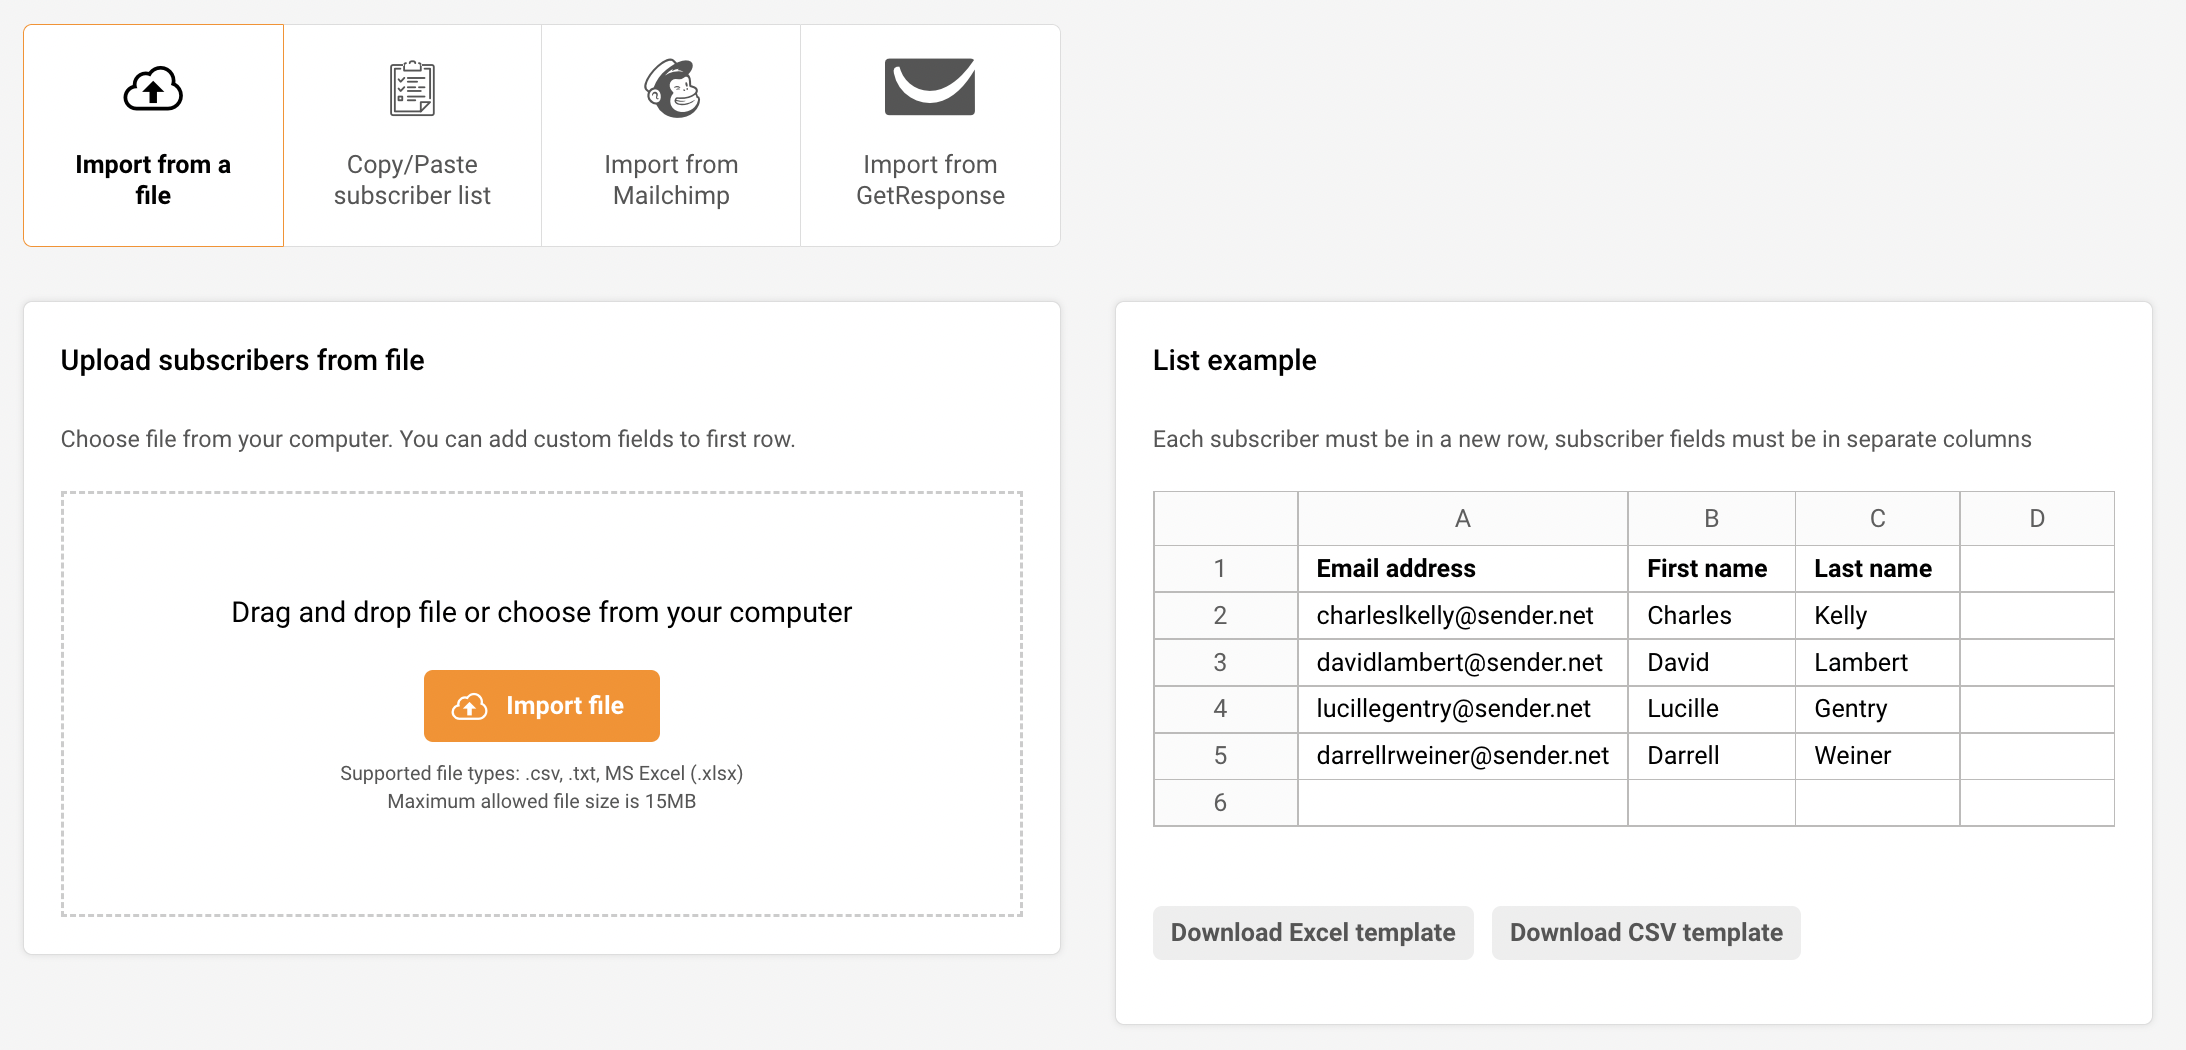Click the cloud upload icon at top

coord(153,90)
